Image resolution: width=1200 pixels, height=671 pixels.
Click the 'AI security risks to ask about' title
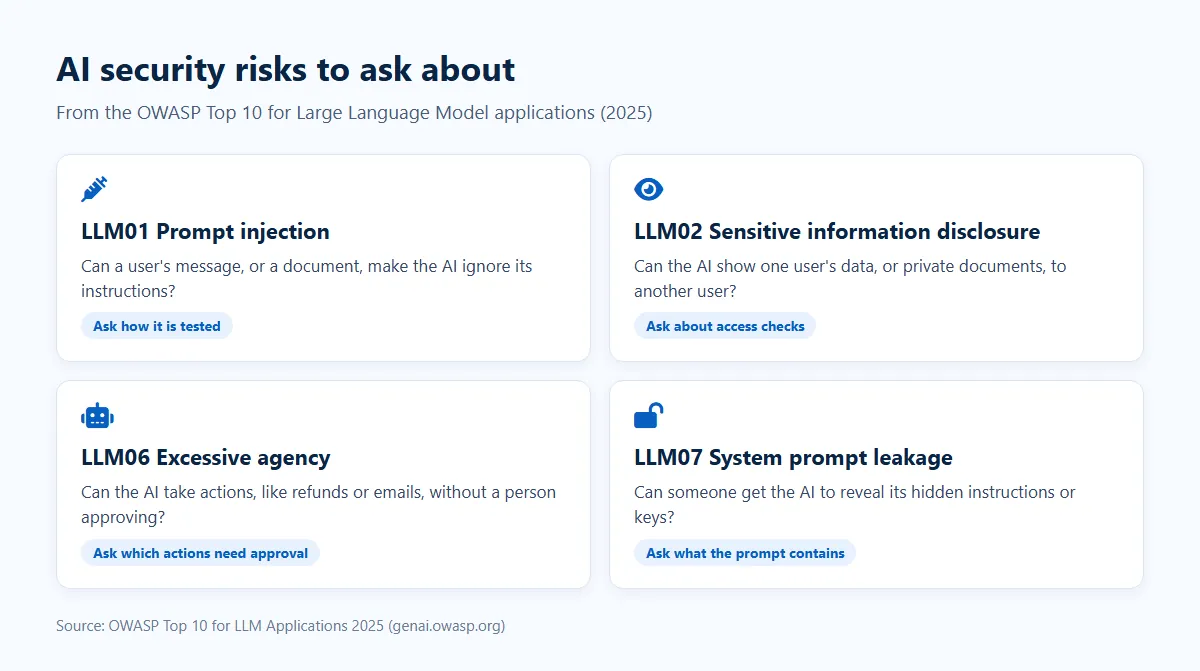click(286, 69)
